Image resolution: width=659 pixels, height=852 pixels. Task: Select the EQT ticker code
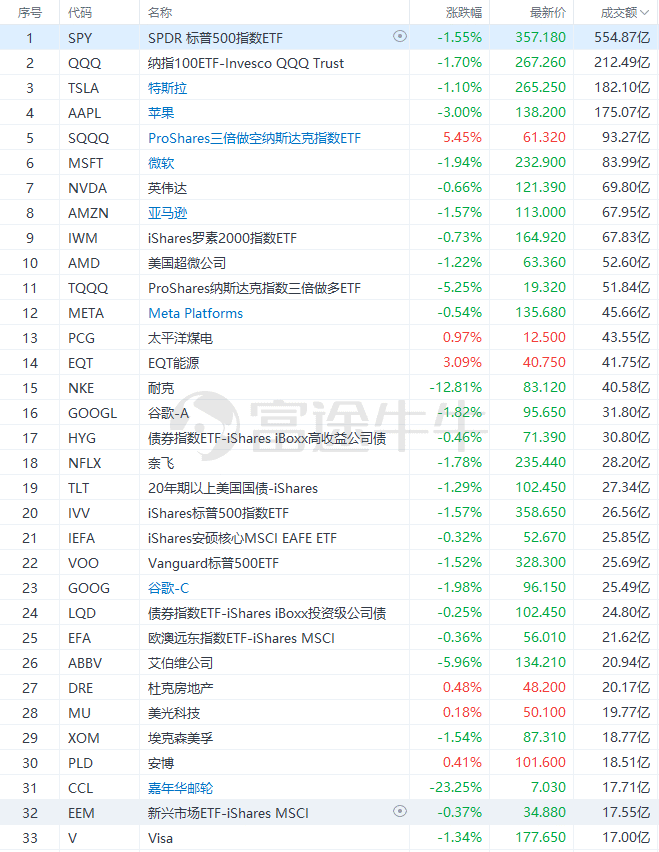pyautogui.click(x=80, y=363)
